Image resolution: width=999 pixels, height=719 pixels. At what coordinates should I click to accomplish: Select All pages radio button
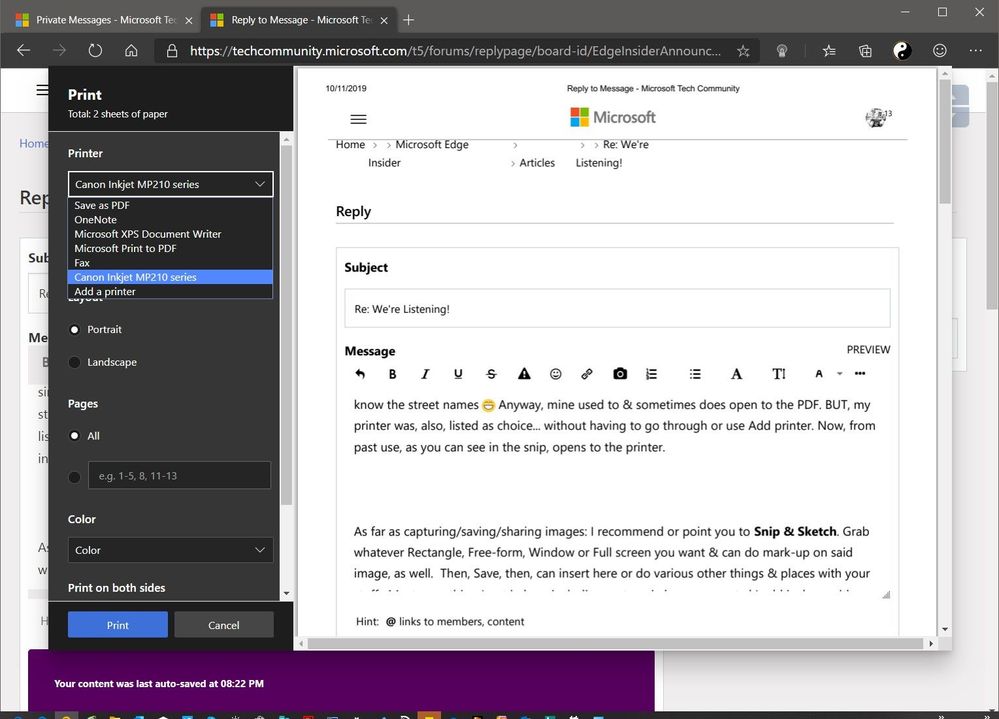pyautogui.click(x=75, y=436)
